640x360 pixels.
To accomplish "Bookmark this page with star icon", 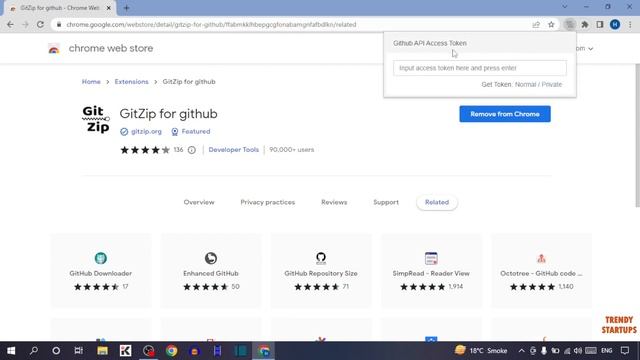I will [x=551, y=24].
